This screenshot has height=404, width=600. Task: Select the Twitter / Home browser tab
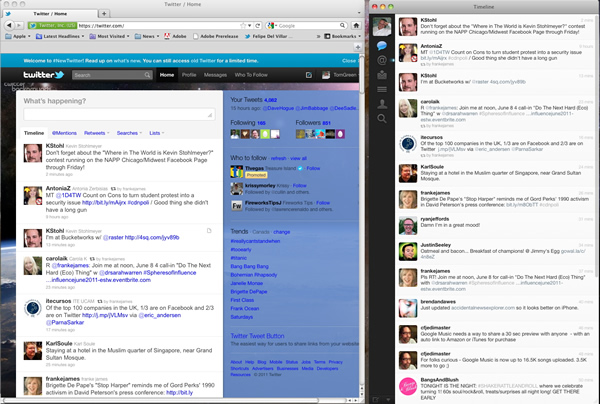(50, 14)
